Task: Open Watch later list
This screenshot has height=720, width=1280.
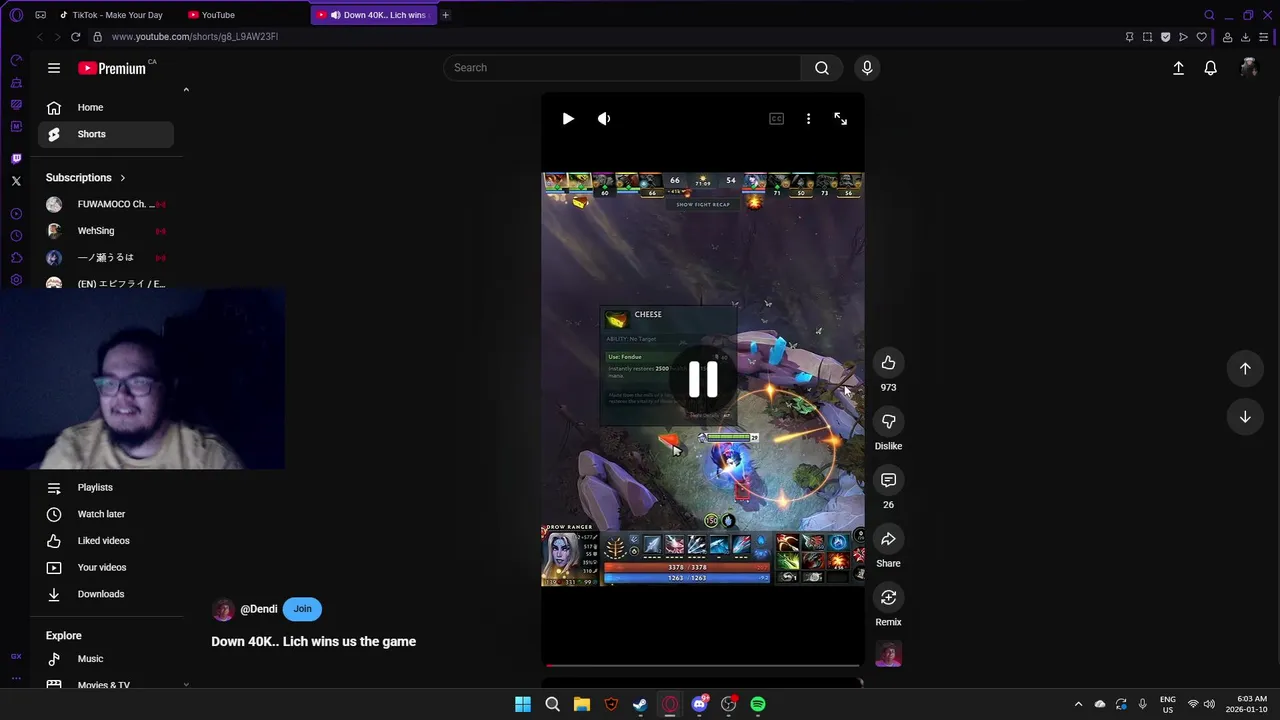Action: (106, 514)
